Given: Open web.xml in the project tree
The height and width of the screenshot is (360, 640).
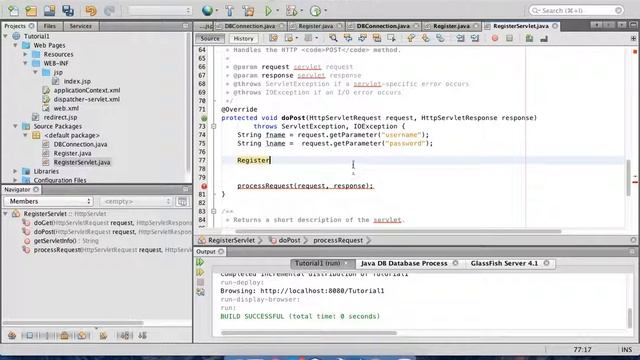Looking at the screenshot, I should click(66, 108).
